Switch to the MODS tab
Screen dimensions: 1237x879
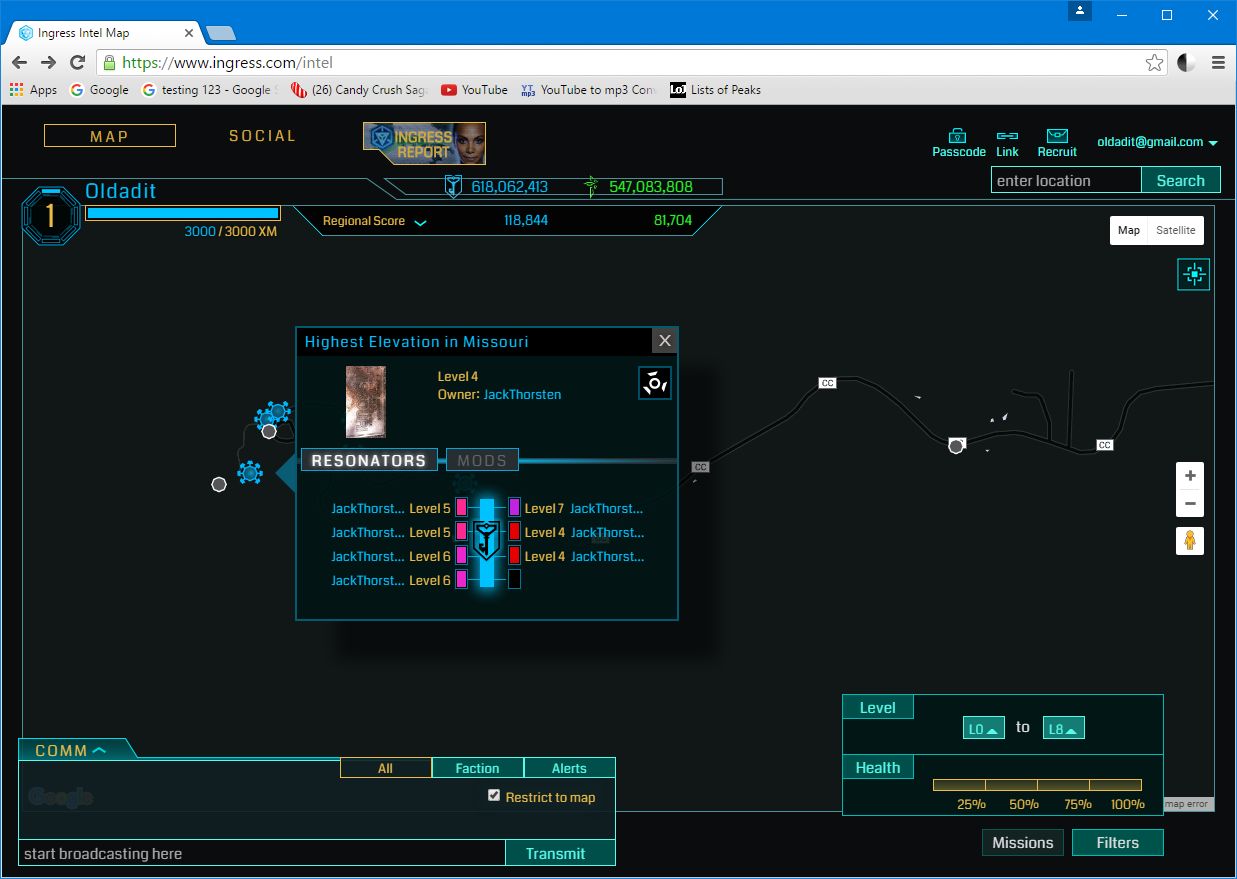tap(482, 460)
